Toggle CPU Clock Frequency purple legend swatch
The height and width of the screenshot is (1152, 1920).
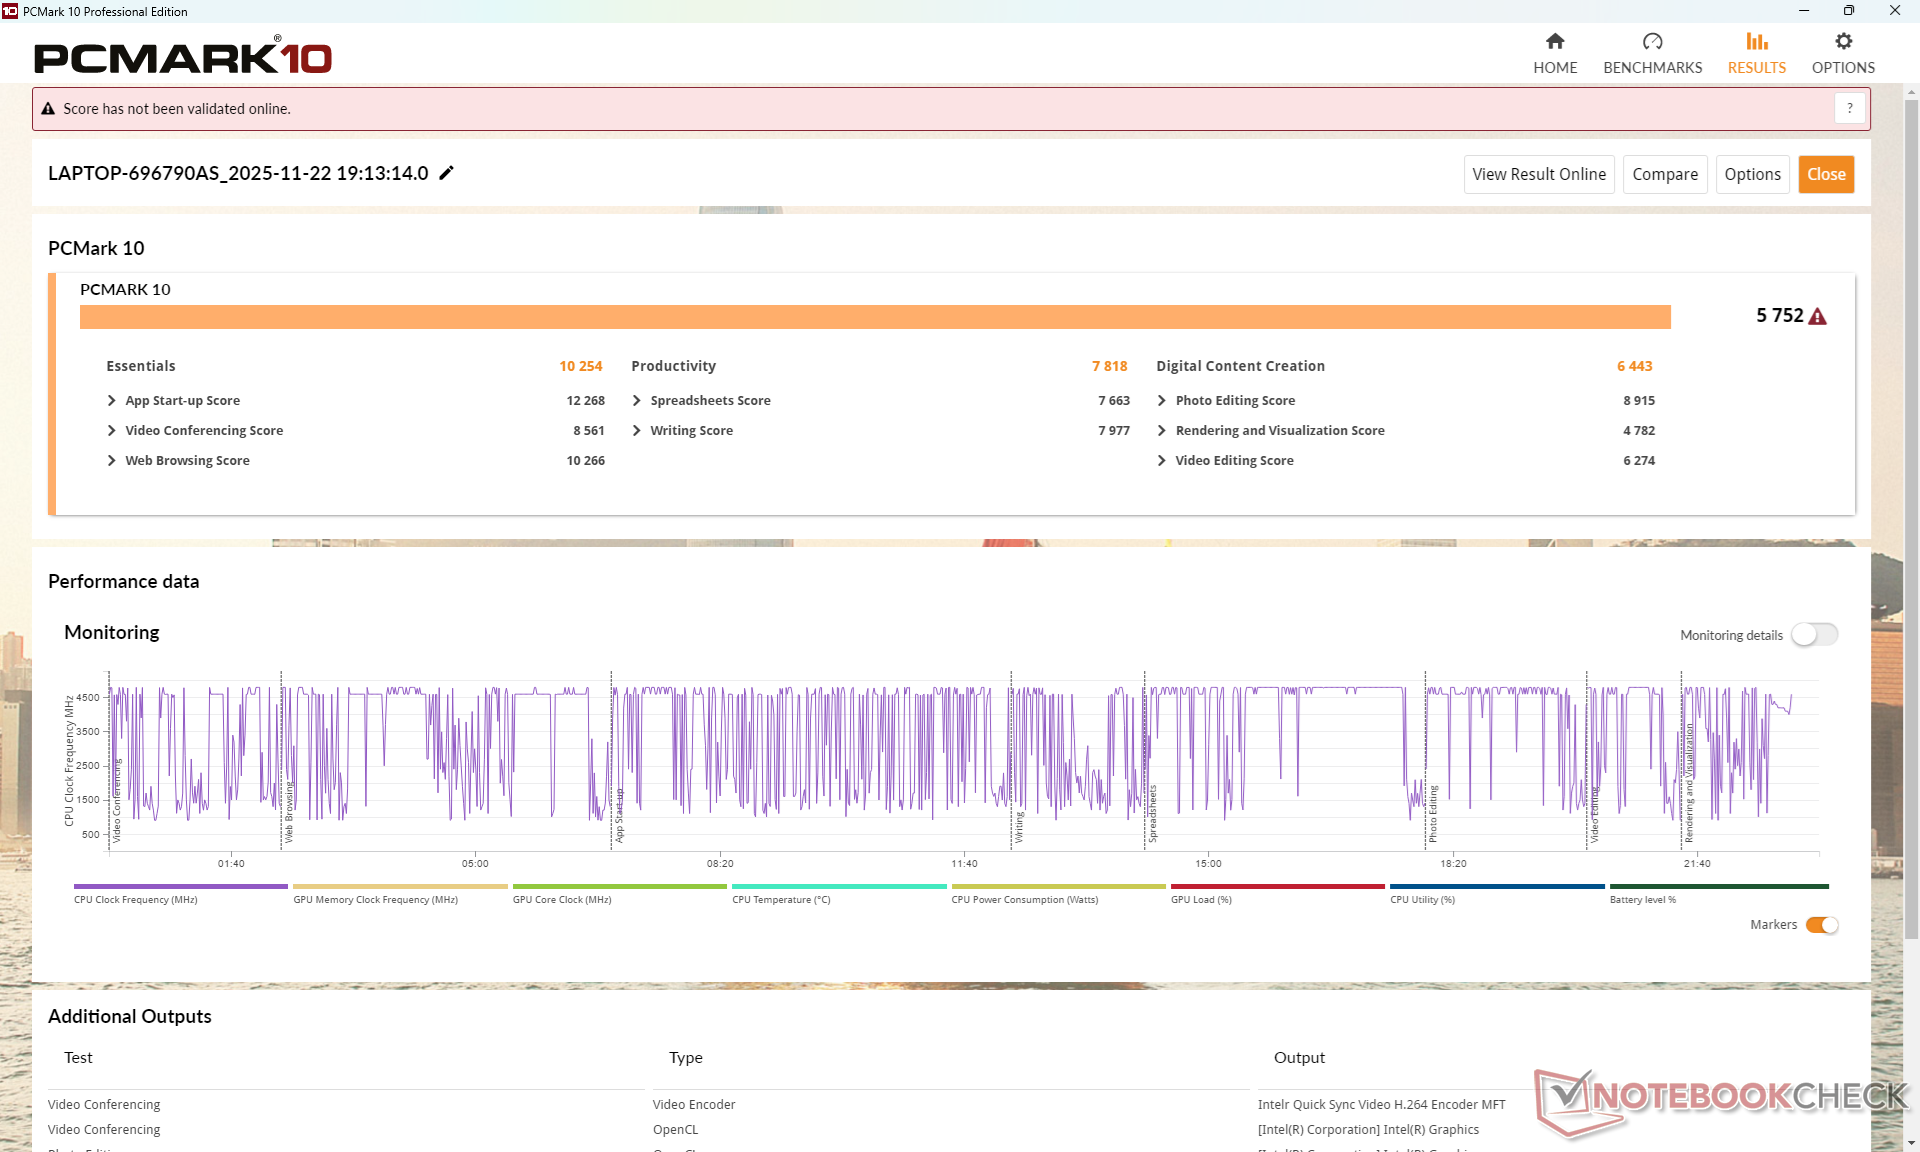pos(180,887)
